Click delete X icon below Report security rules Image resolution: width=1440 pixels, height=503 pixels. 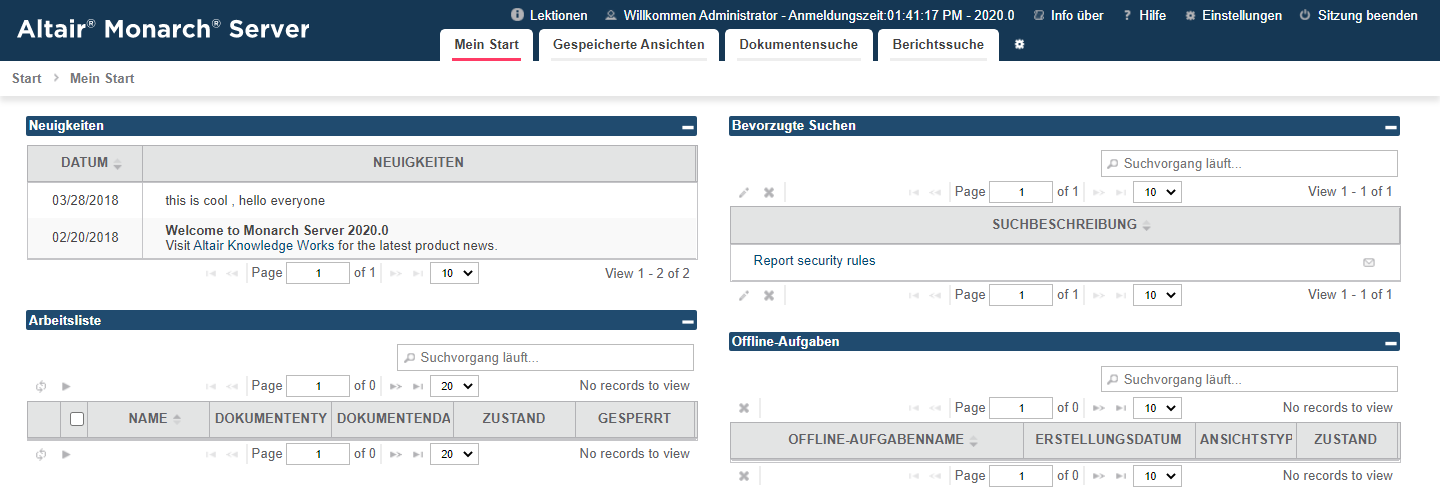coord(769,295)
